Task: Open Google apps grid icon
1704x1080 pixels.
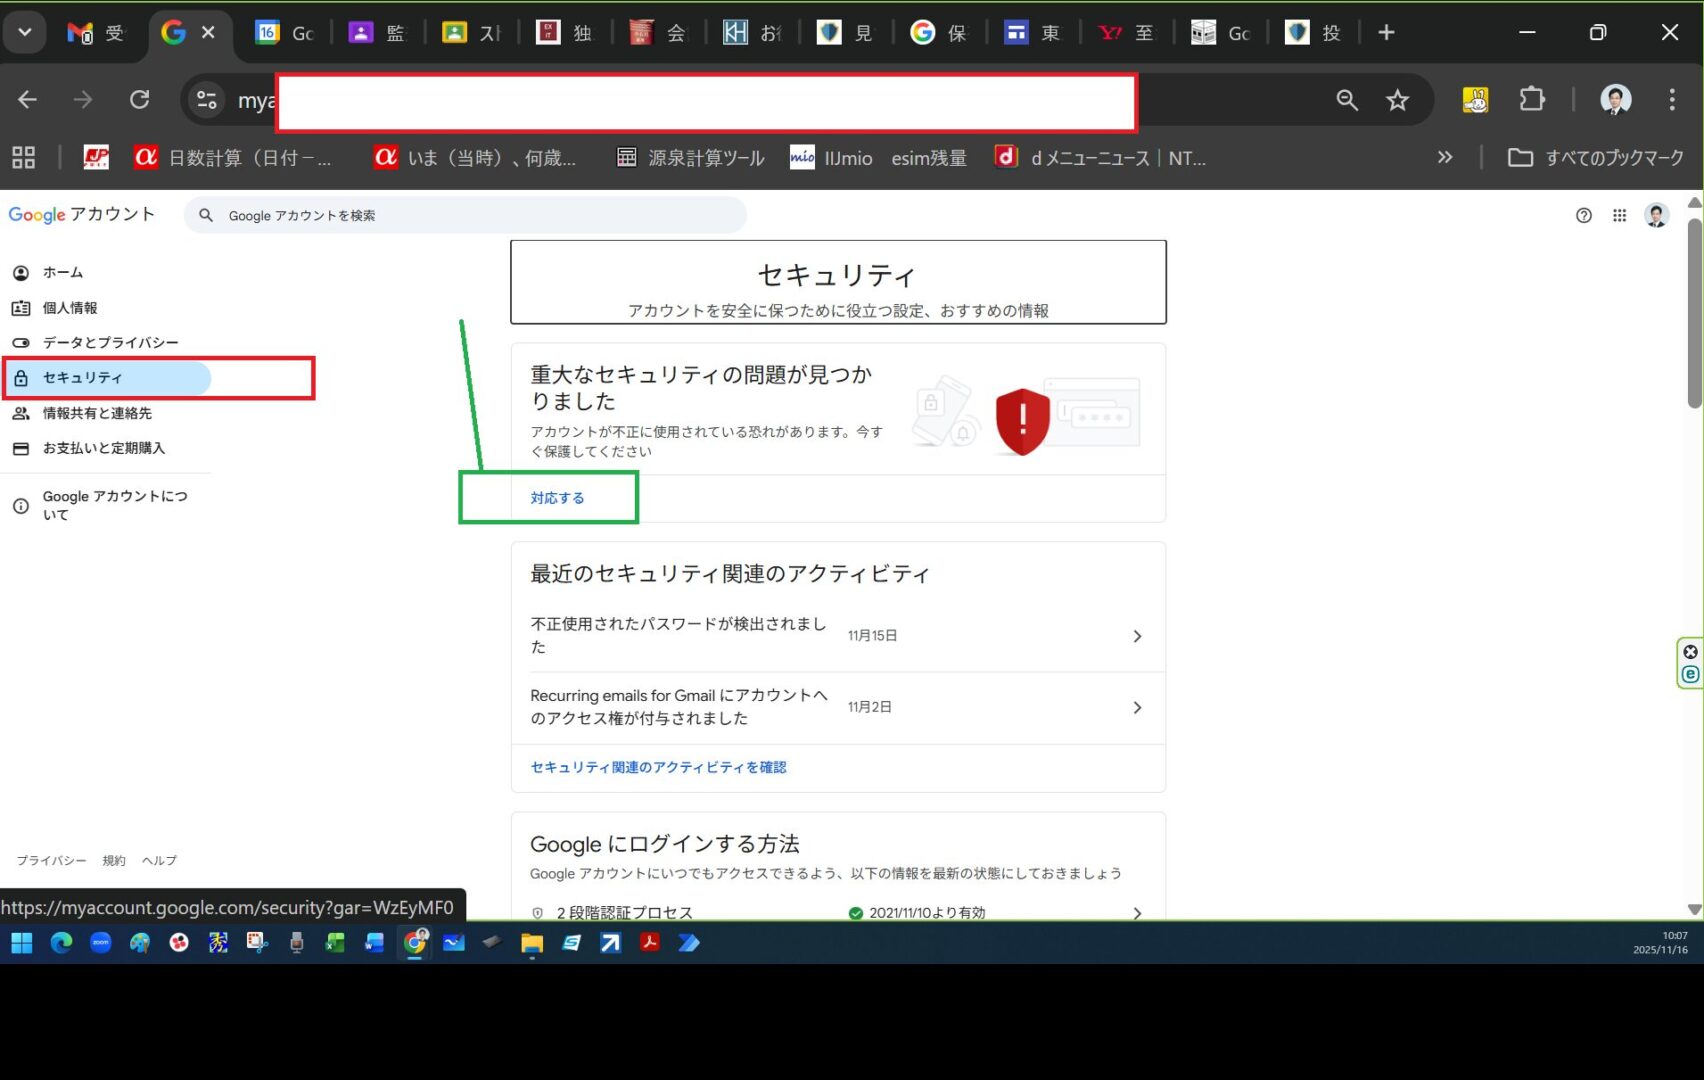Action: (1619, 216)
